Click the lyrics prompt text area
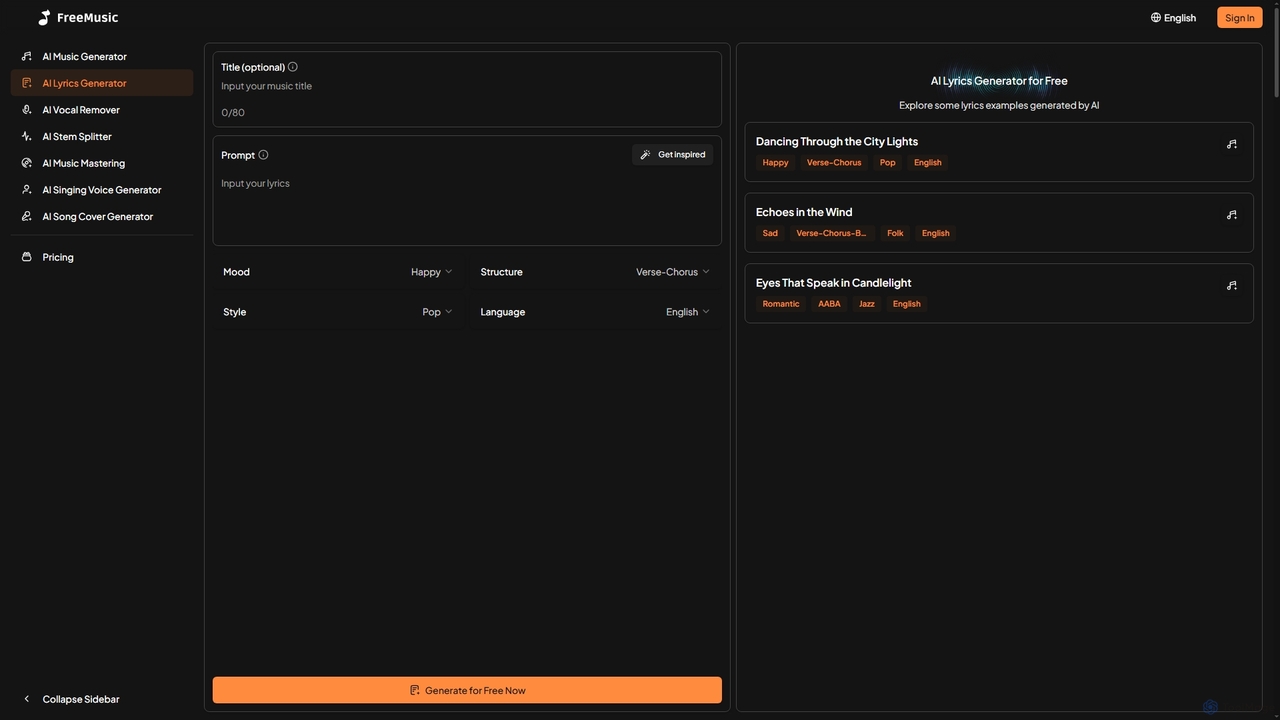This screenshot has height=720, width=1280. [467, 206]
